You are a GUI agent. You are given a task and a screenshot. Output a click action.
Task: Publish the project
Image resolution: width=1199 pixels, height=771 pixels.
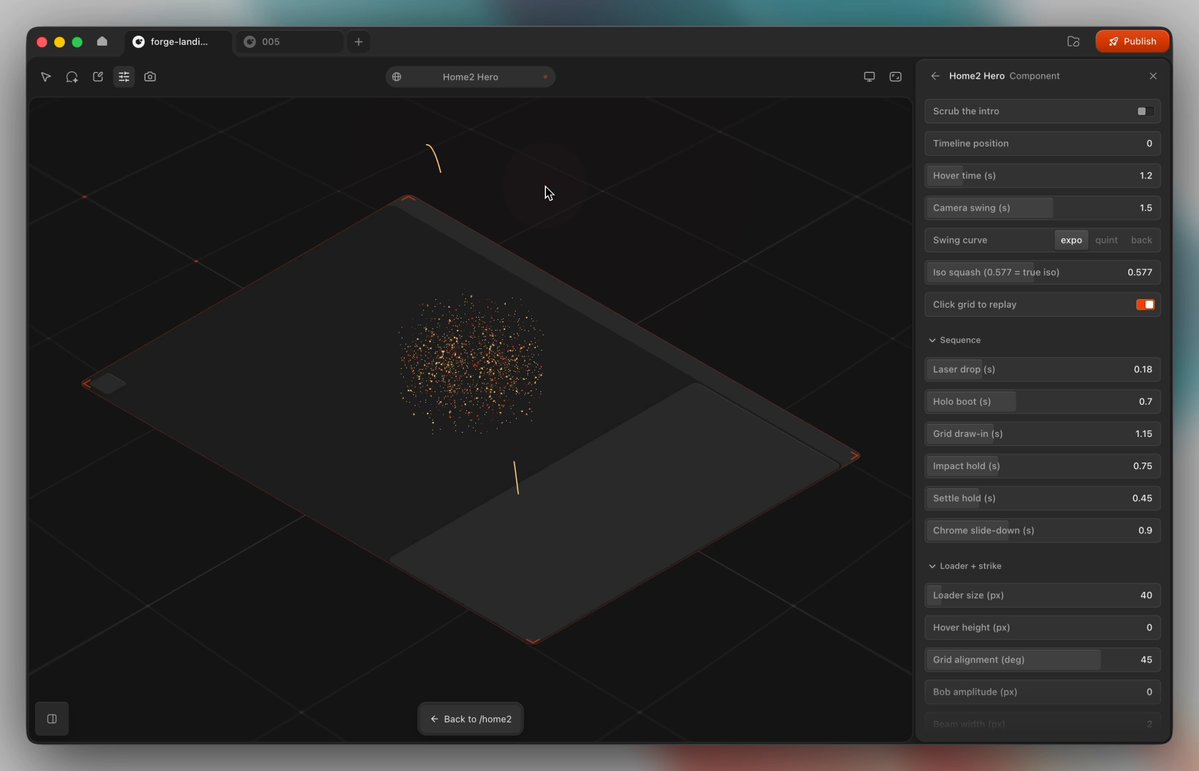[x=1132, y=41]
